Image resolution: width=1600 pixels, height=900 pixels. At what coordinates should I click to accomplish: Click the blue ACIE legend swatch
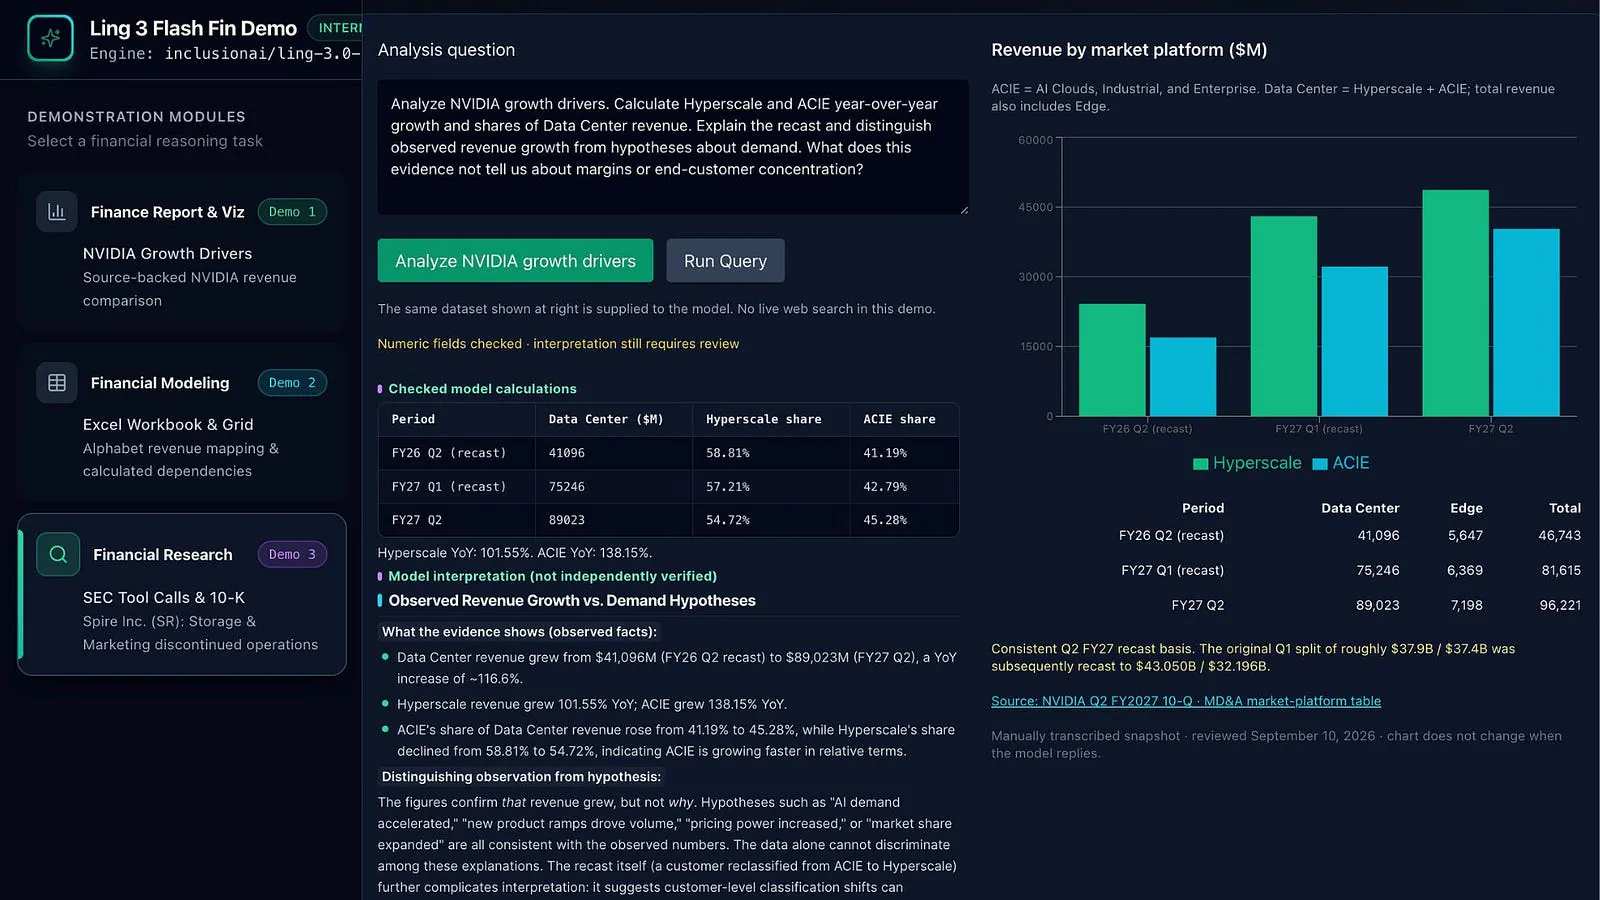(x=1320, y=464)
